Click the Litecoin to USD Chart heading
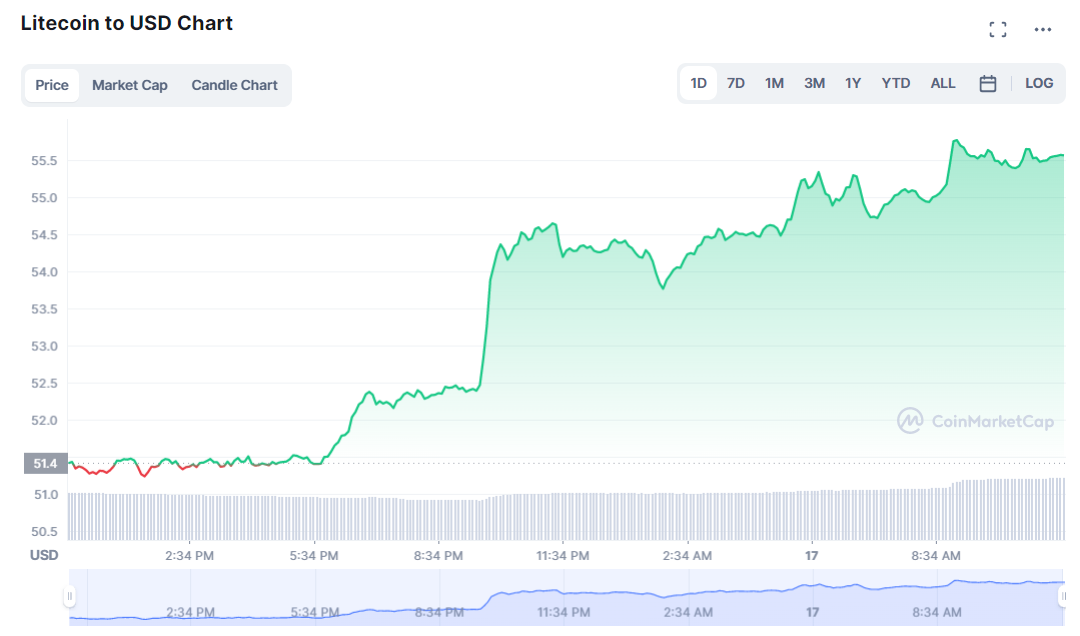The image size is (1080, 636). point(127,23)
